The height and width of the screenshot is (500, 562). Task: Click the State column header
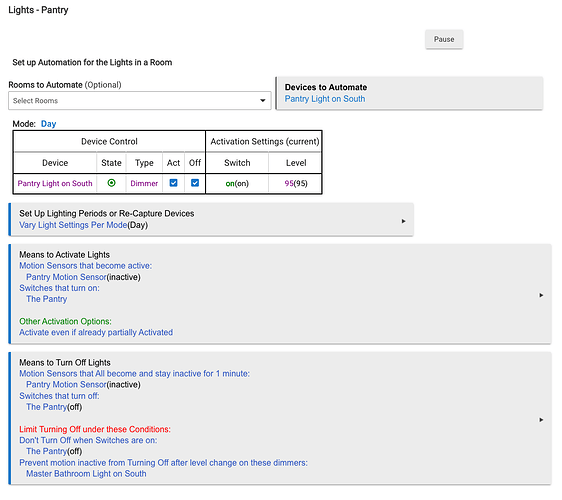(111, 163)
